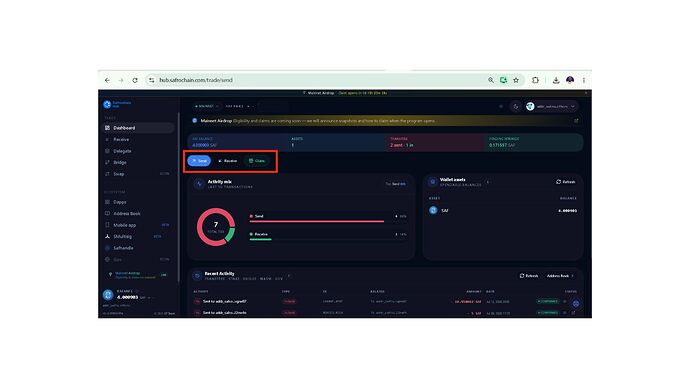The width and height of the screenshot is (690, 388).
Task: Open site info icon beside the URL
Action: [152, 80]
